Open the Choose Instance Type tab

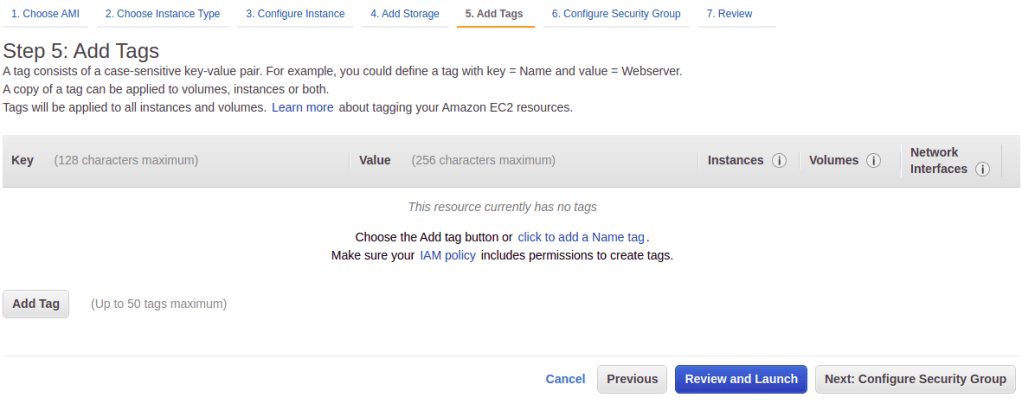pyautogui.click(x=162, y=14)
